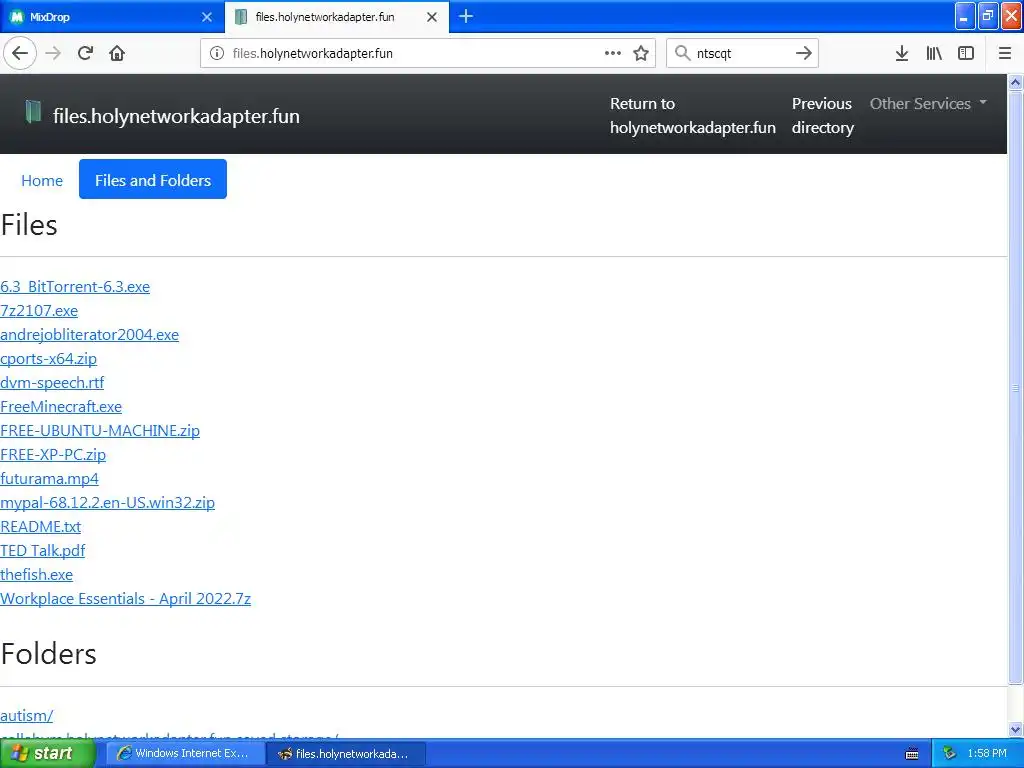The width and height of the screenshot is (1024, 768).
Task: Open the Home nav tab
Action: [x=42, y=180]
